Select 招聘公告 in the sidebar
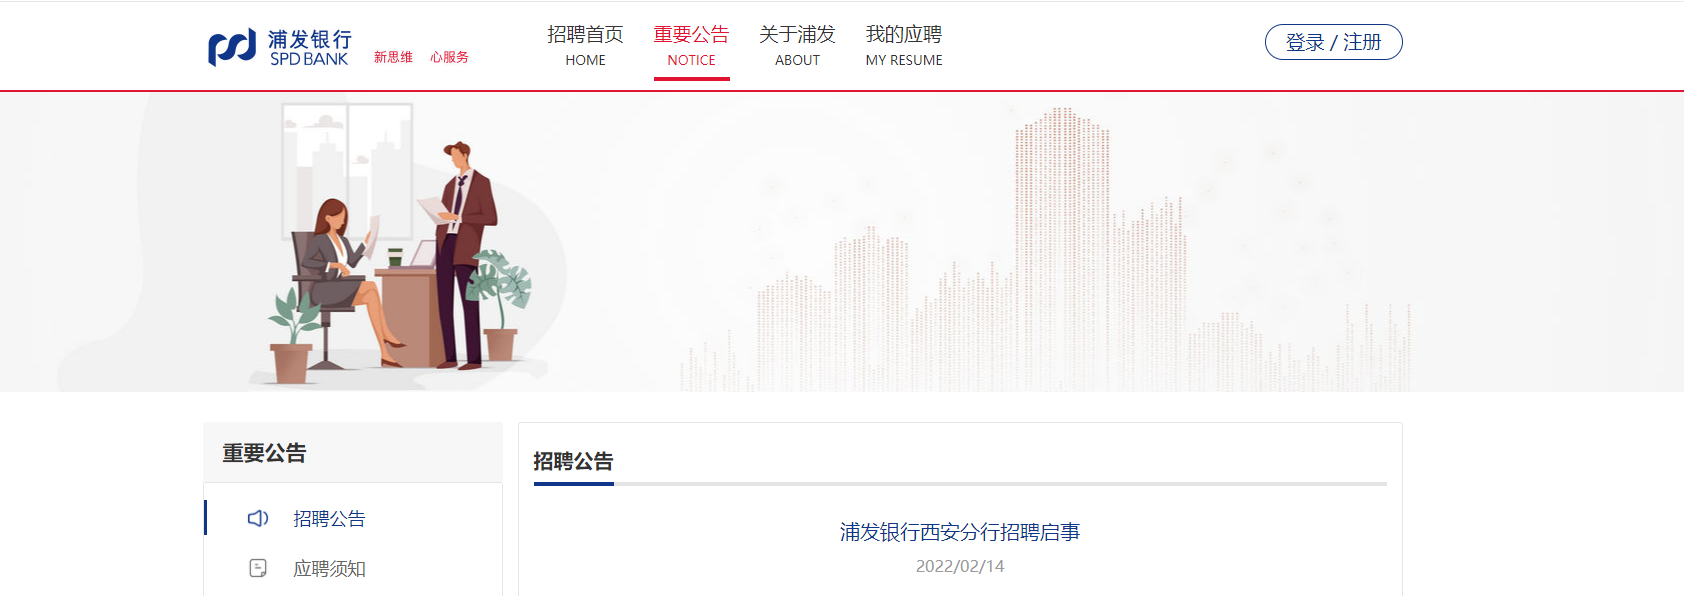This screenshot has width=1684, height=596. pyautogui.click(x=329, y=519)
